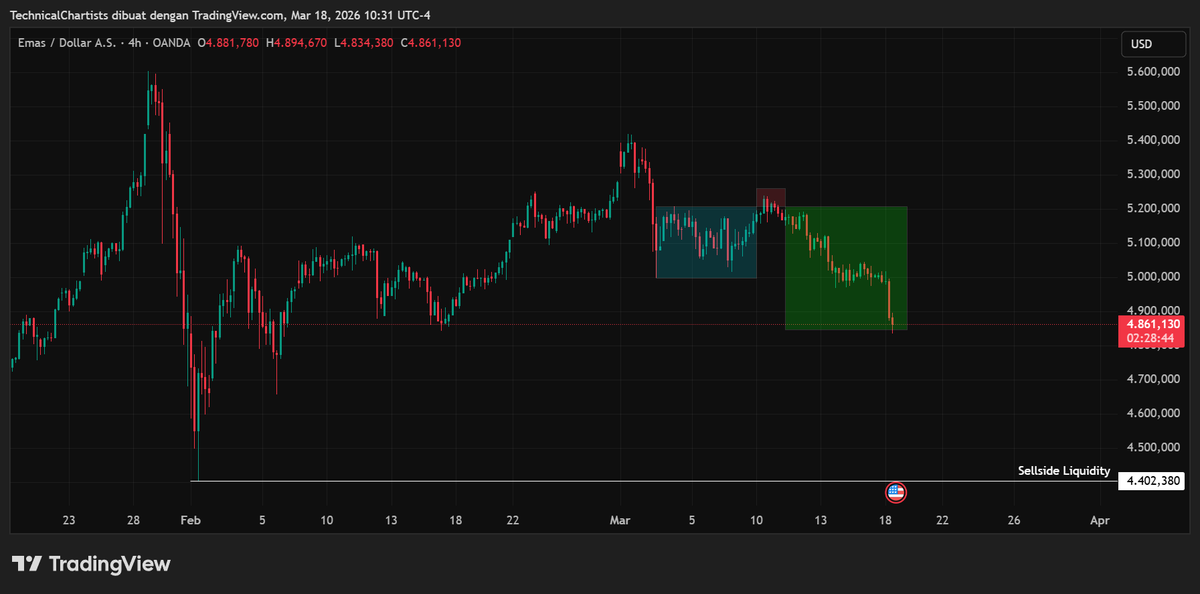Click the Feb label on time axis
The width and height of the screenshot is (1200, 594).
tap(191, 520)
